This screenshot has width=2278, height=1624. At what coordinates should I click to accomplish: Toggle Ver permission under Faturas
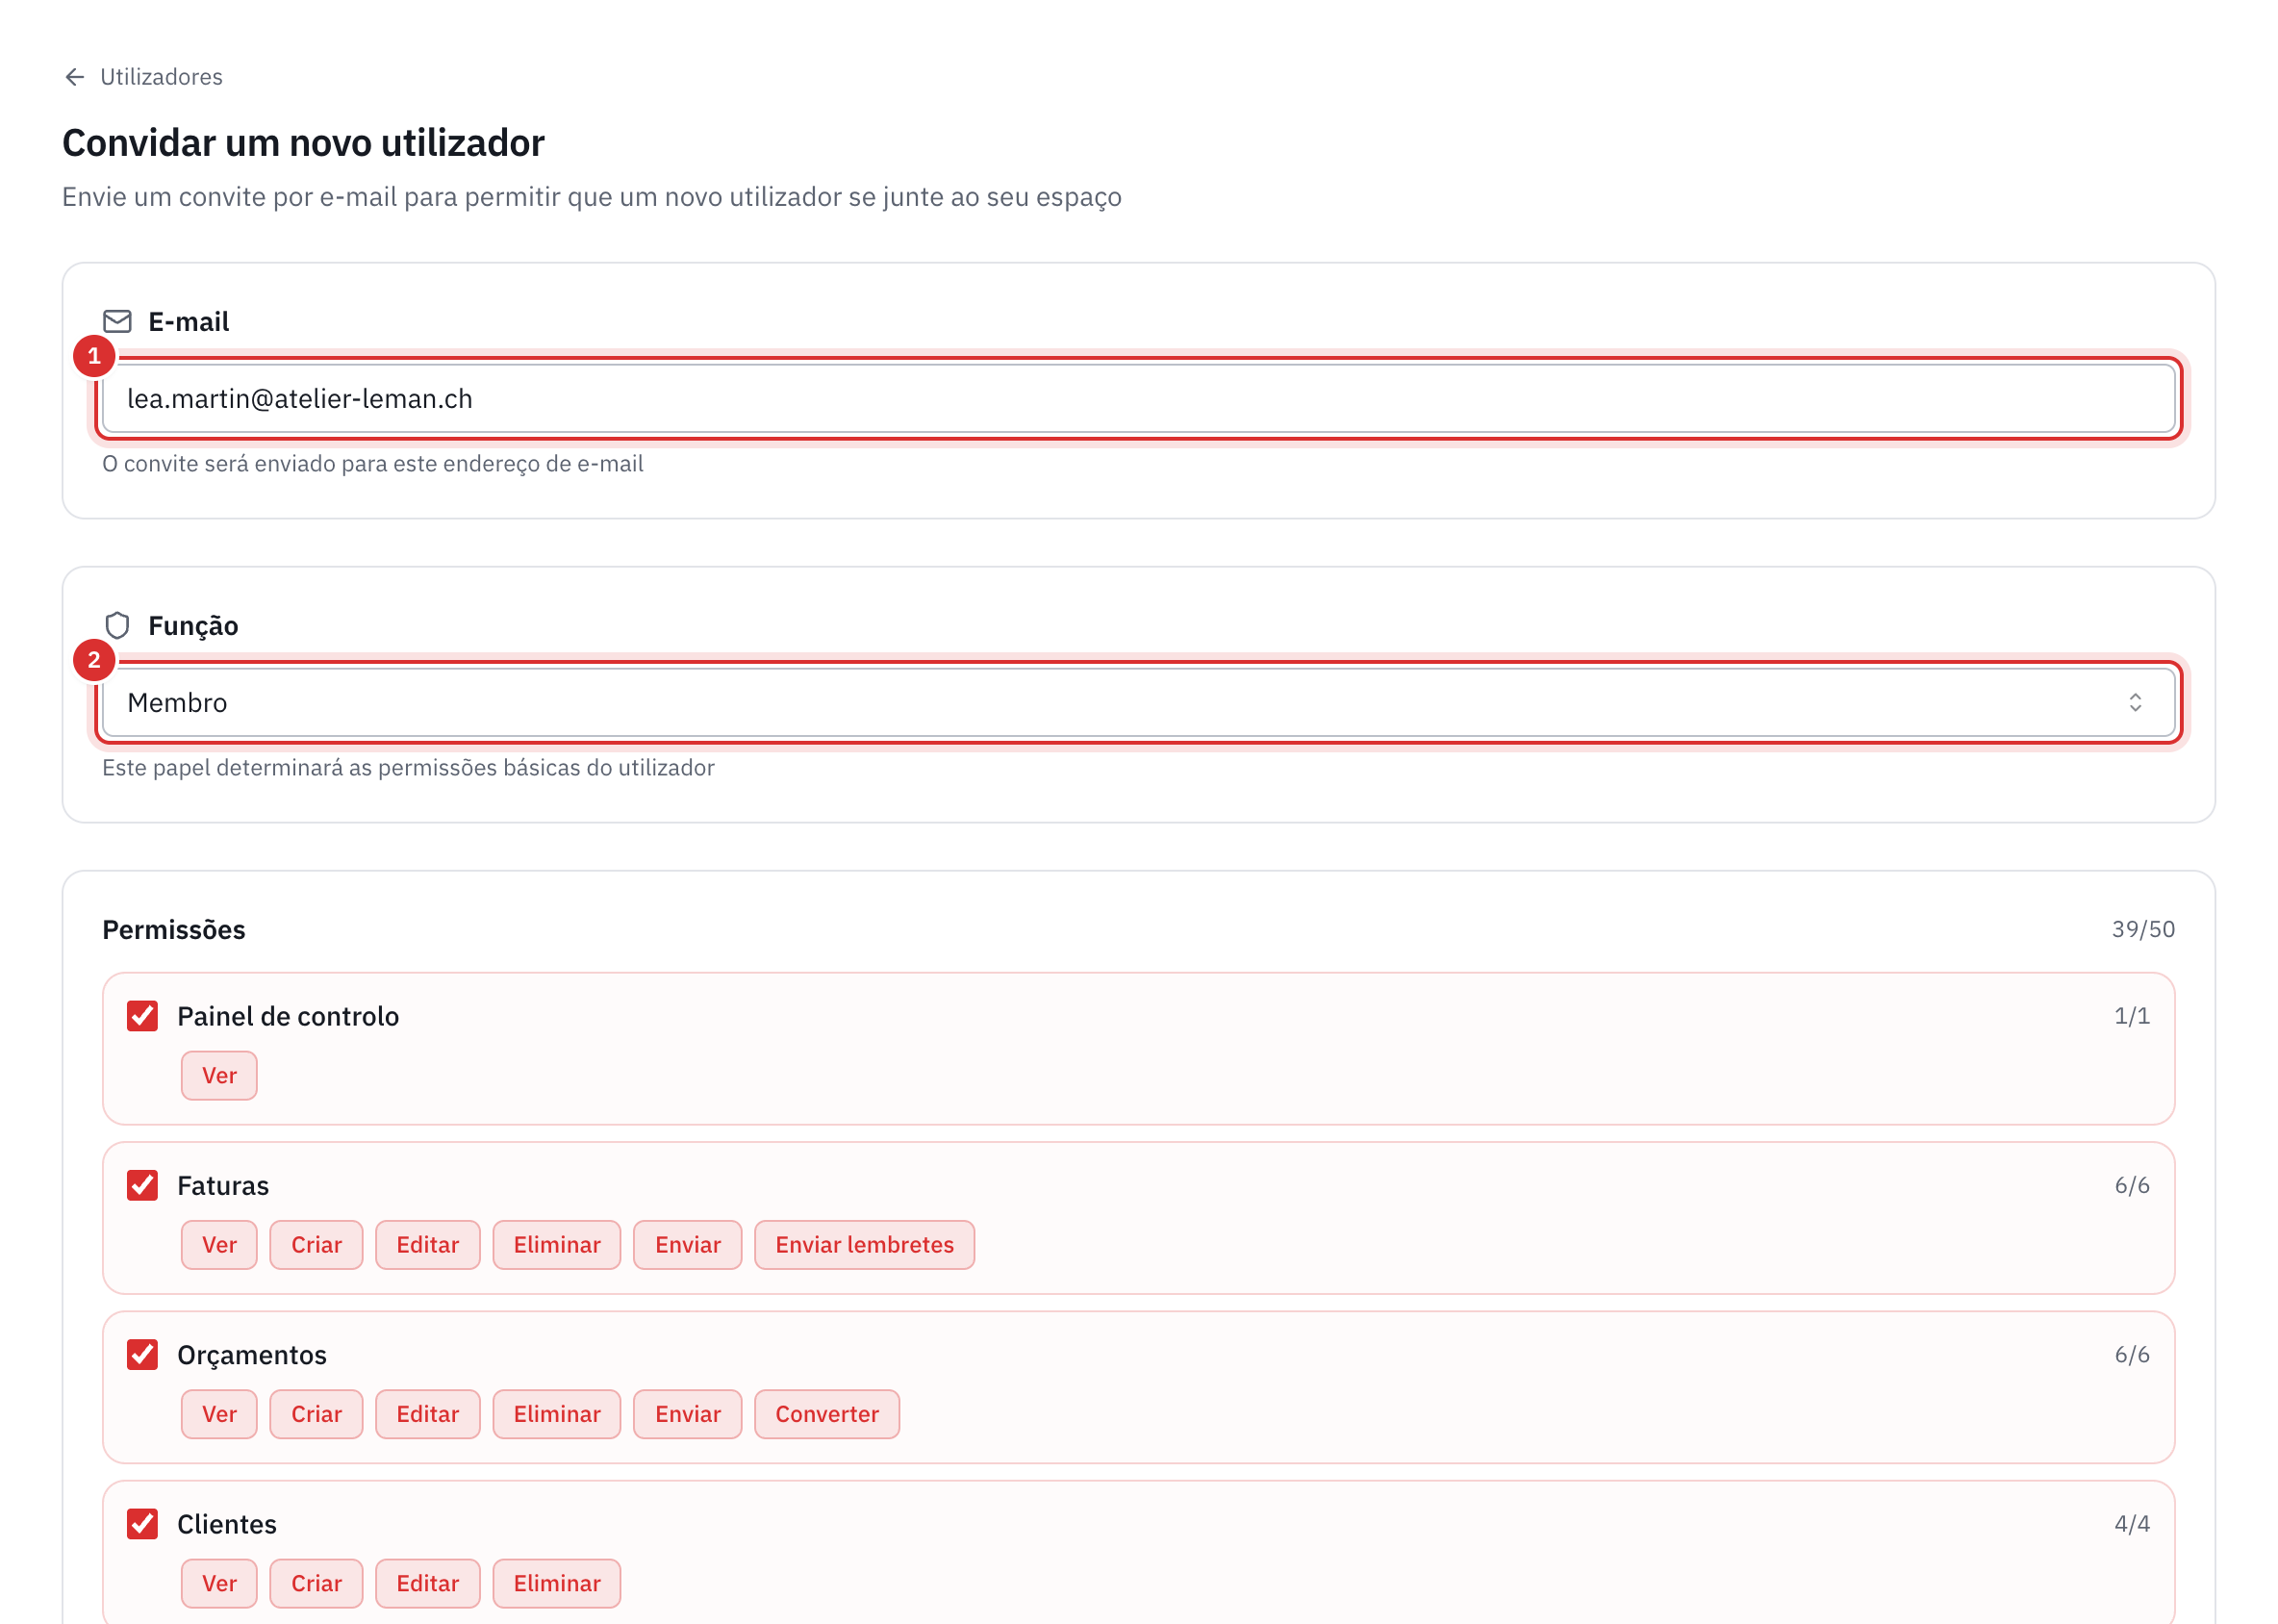(x=219, y=1244)
